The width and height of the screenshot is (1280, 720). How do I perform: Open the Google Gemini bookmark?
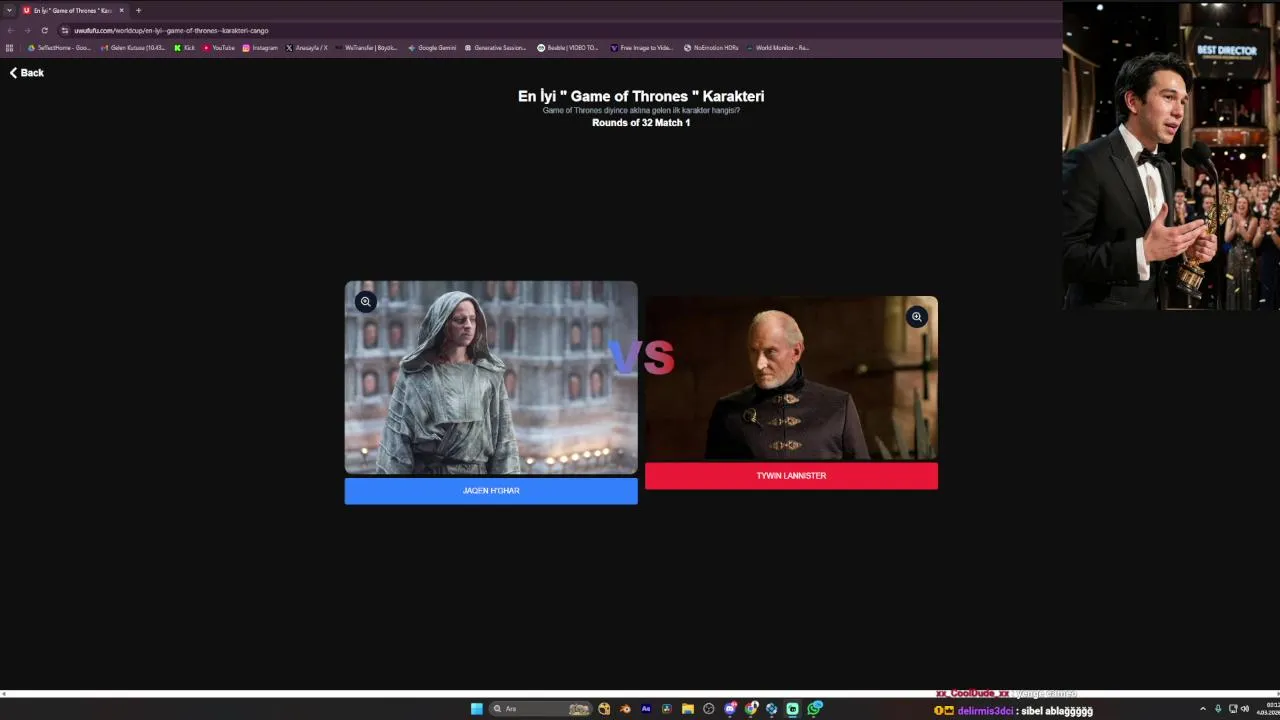pos(432,48)
